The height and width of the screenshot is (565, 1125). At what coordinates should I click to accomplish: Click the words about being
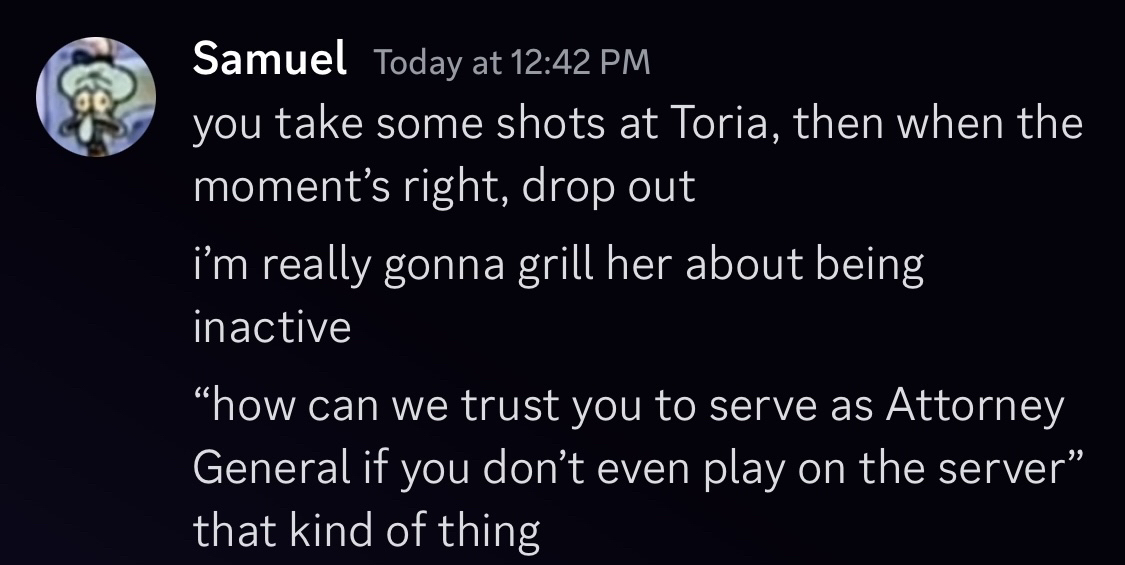coord(804,266)
